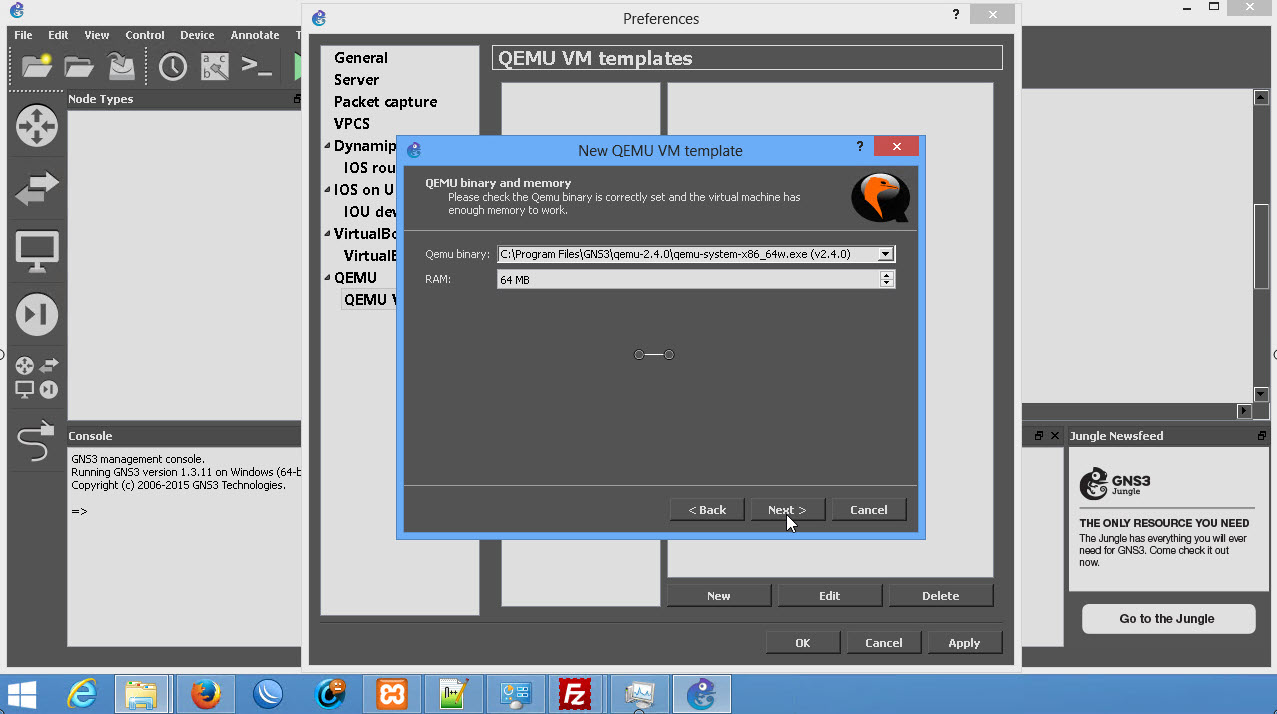Image resolution: width=1277 pixels, height=714 pixels.
Task: Click the Go to the Jungle button
Action: point(1168,619)
